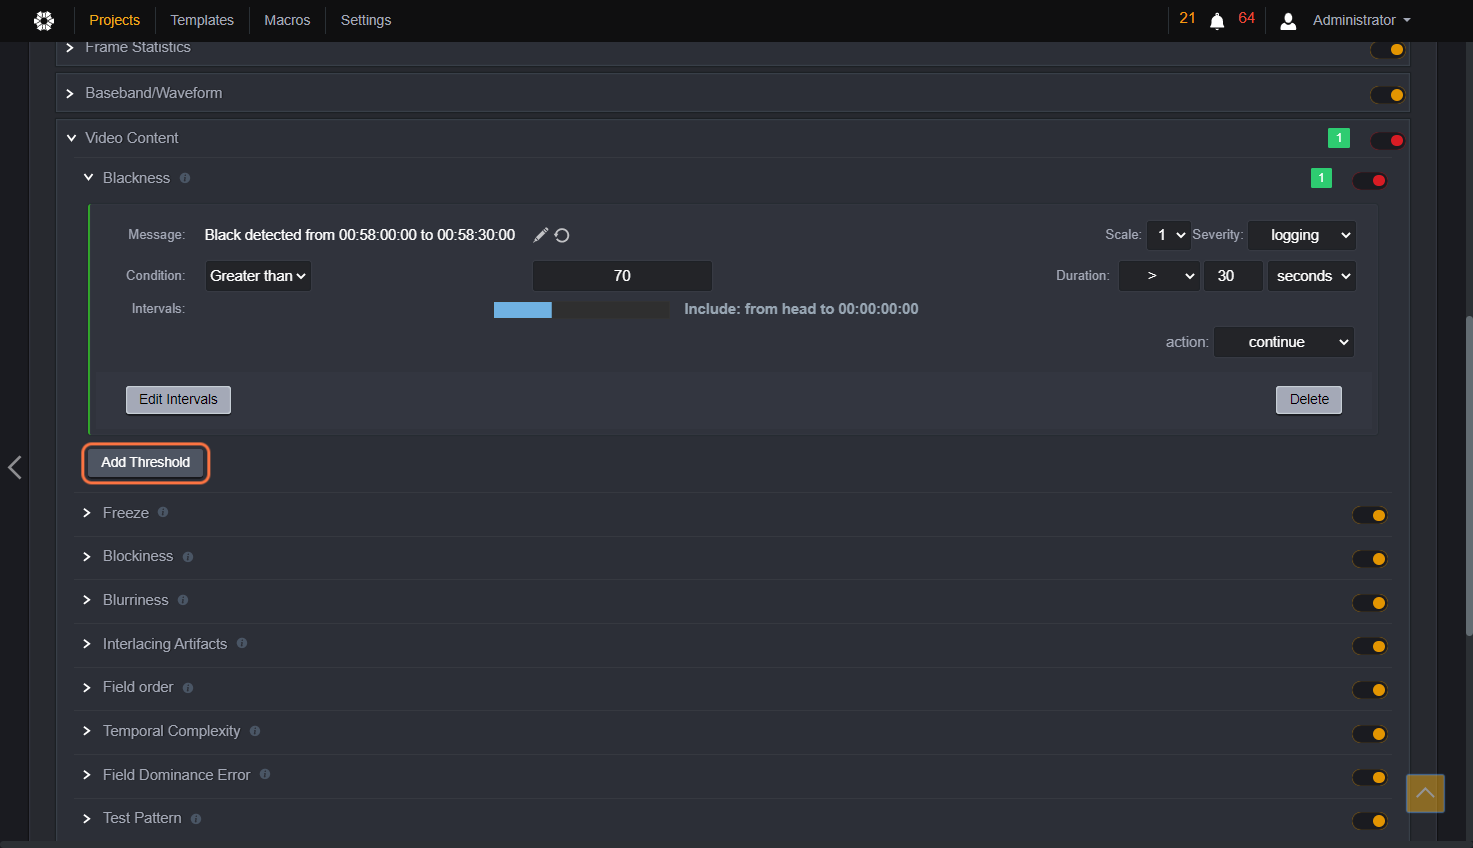Click the Edit Intervals button
Image resolution: width=1473 pixels, height=848 pixels.
click(178, 400)
